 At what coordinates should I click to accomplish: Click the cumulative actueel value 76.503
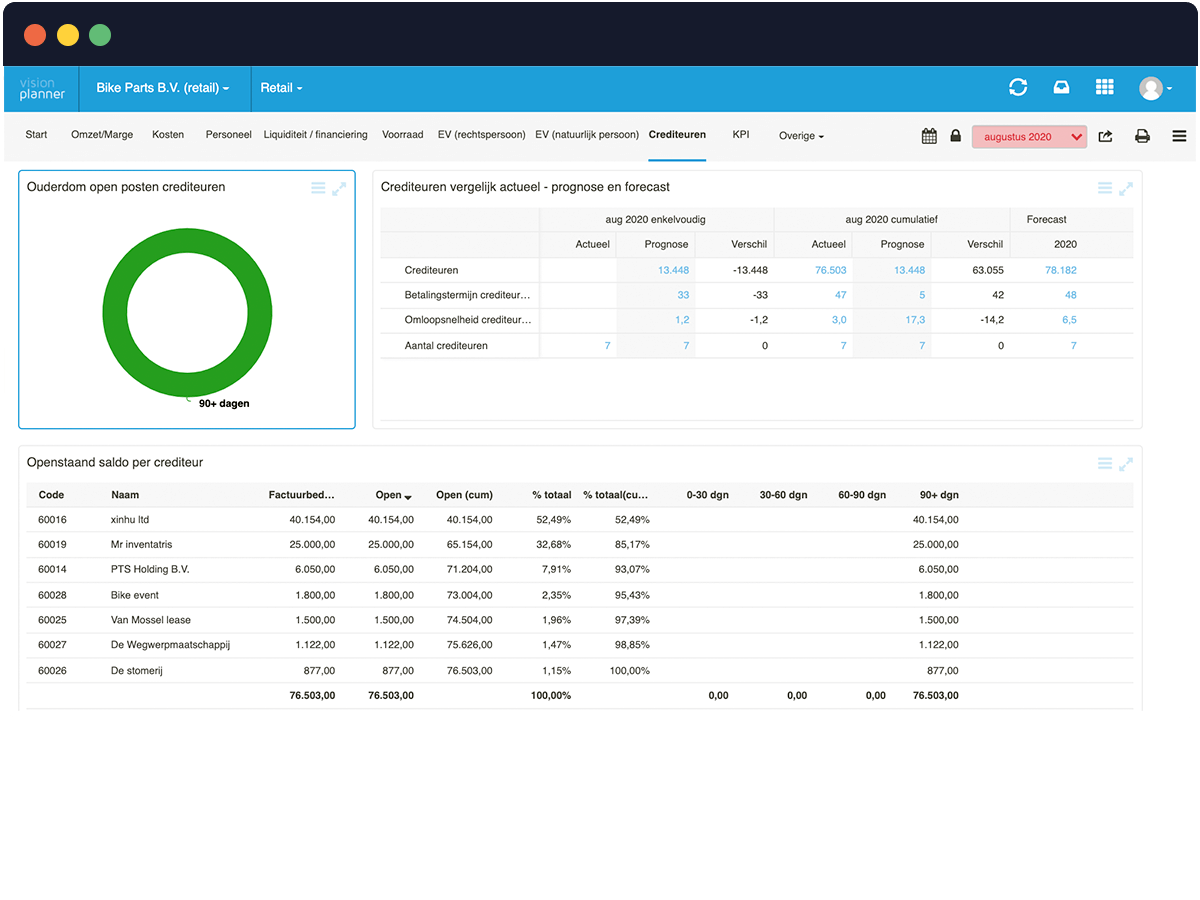click(x=830, y=270)
